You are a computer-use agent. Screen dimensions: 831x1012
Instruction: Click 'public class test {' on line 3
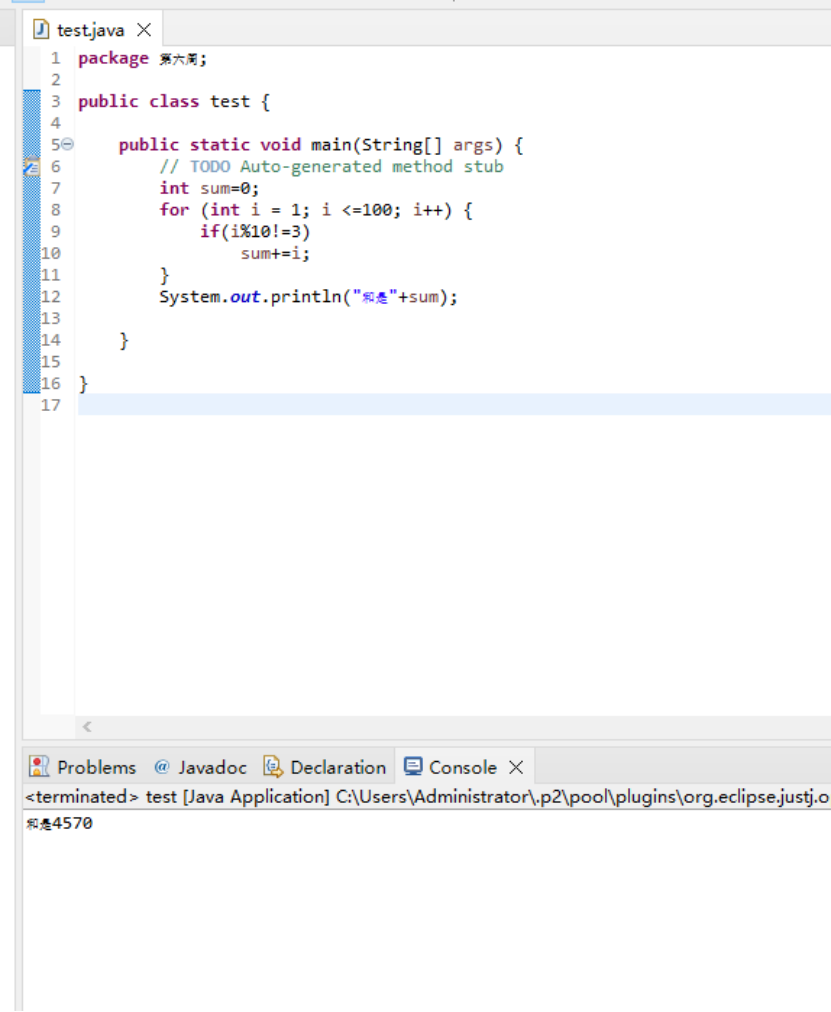pyautogui.click(x=174, y=102)
